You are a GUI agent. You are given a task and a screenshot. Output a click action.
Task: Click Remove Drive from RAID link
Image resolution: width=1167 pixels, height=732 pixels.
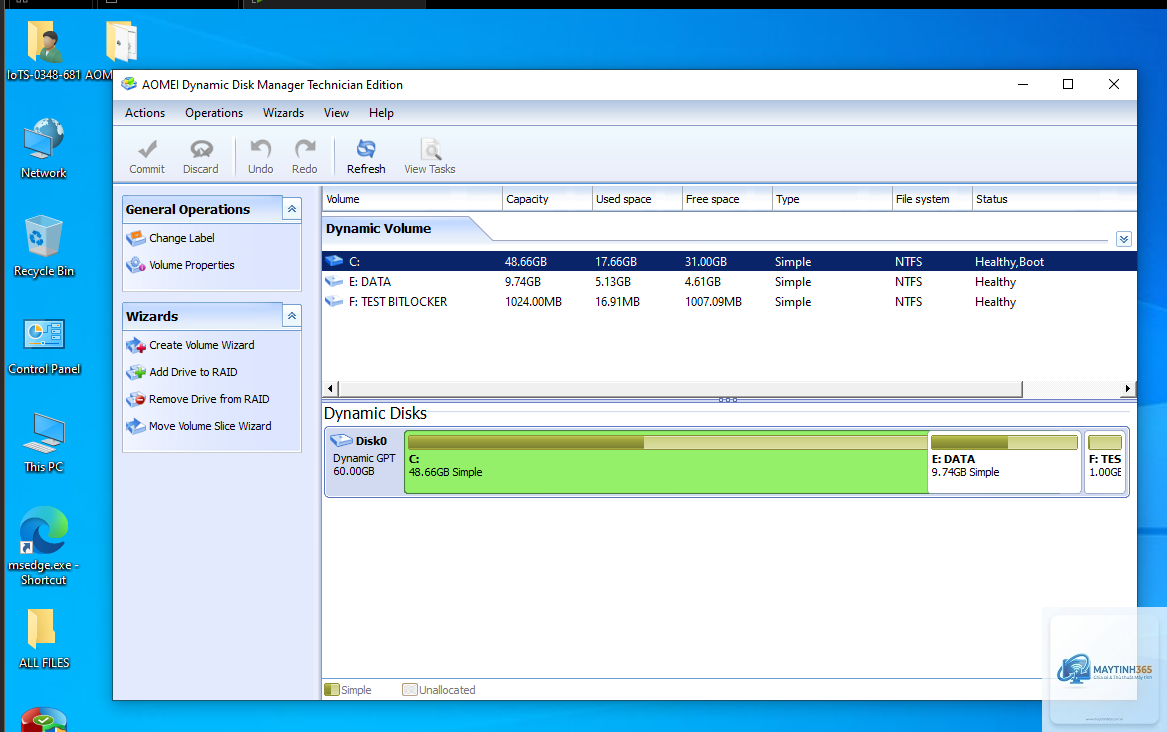click(209, 399)
